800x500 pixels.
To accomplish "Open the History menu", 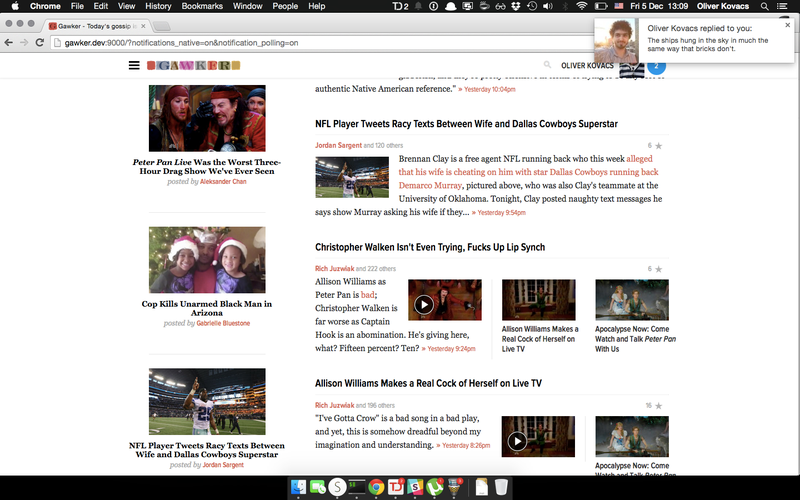I will click(158, 6).
